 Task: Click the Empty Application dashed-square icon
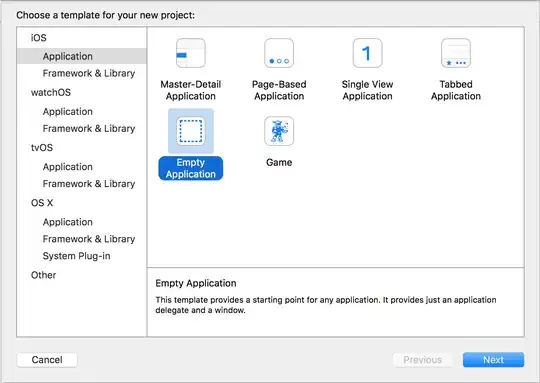pyautogui.click(x=191, y=131)
